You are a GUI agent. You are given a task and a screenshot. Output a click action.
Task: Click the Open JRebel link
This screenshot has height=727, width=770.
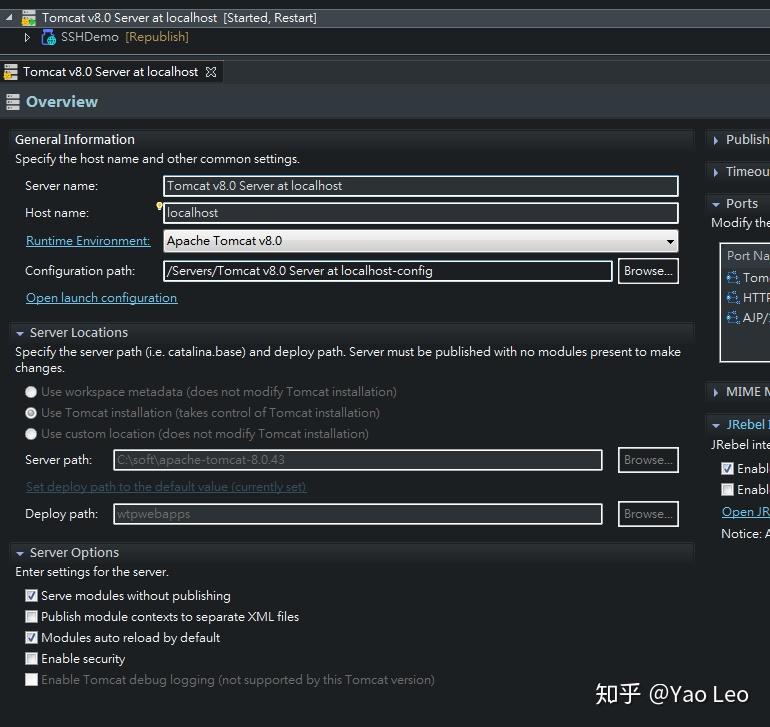coord(745,512)
